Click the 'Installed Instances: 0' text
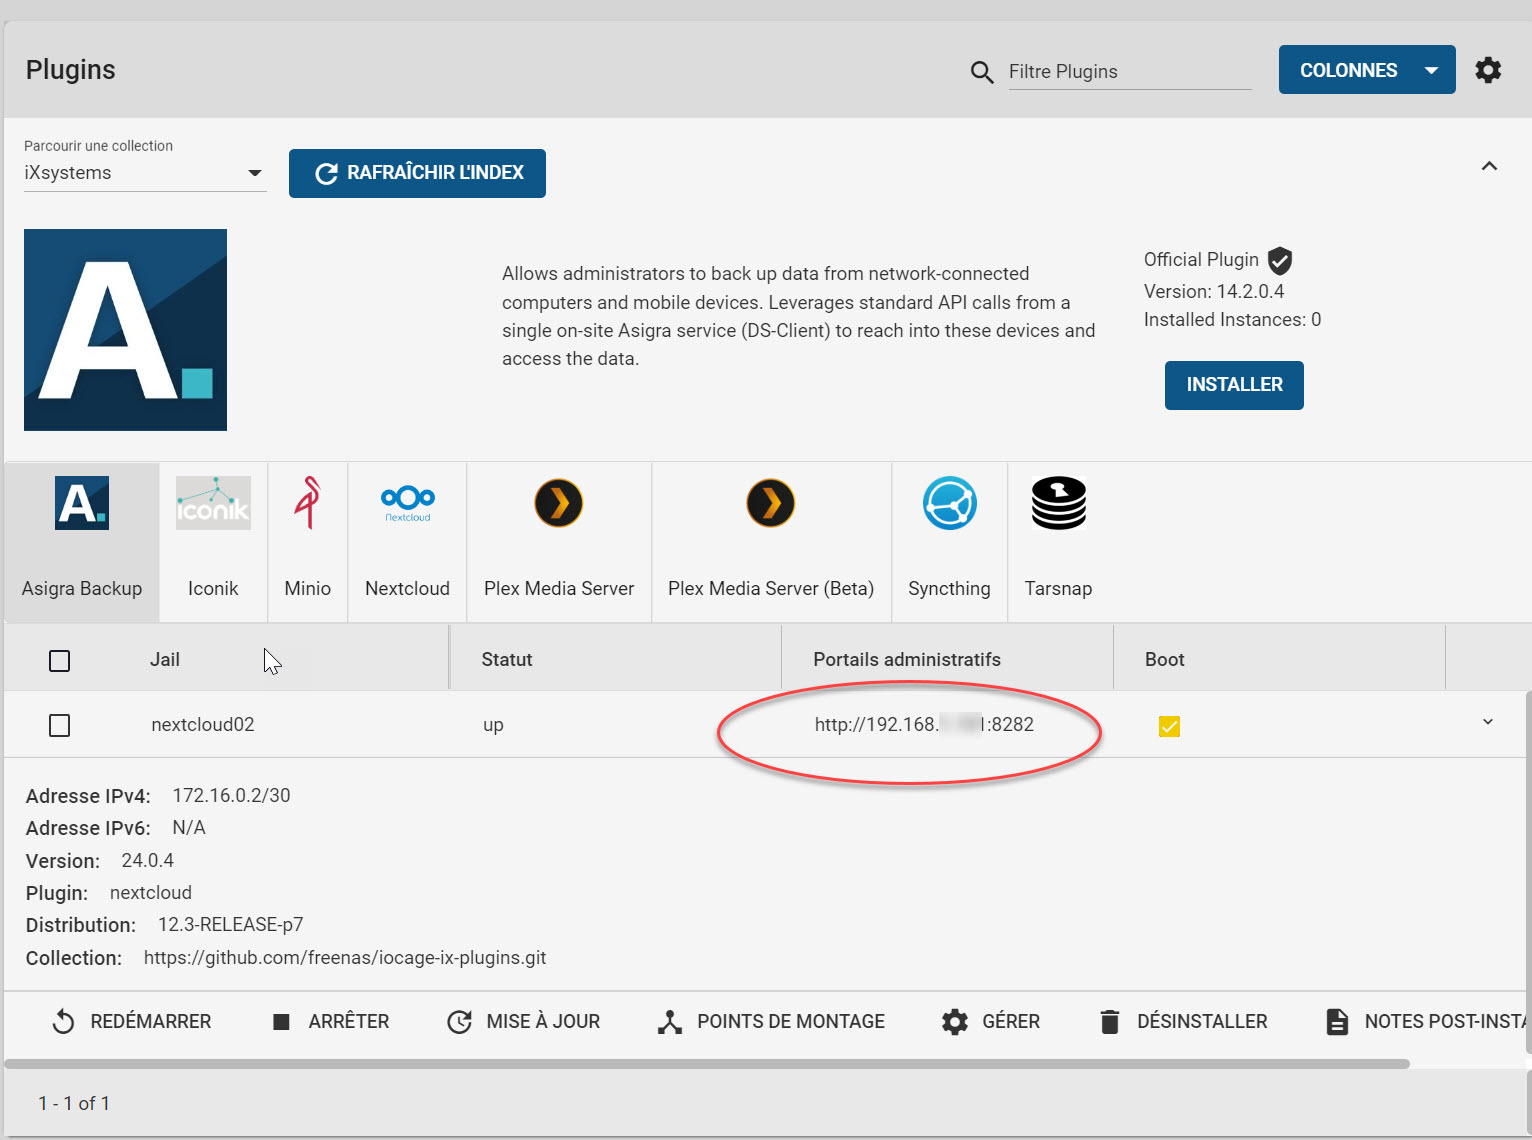The image size is (1532, 1140). [1233, 320]
